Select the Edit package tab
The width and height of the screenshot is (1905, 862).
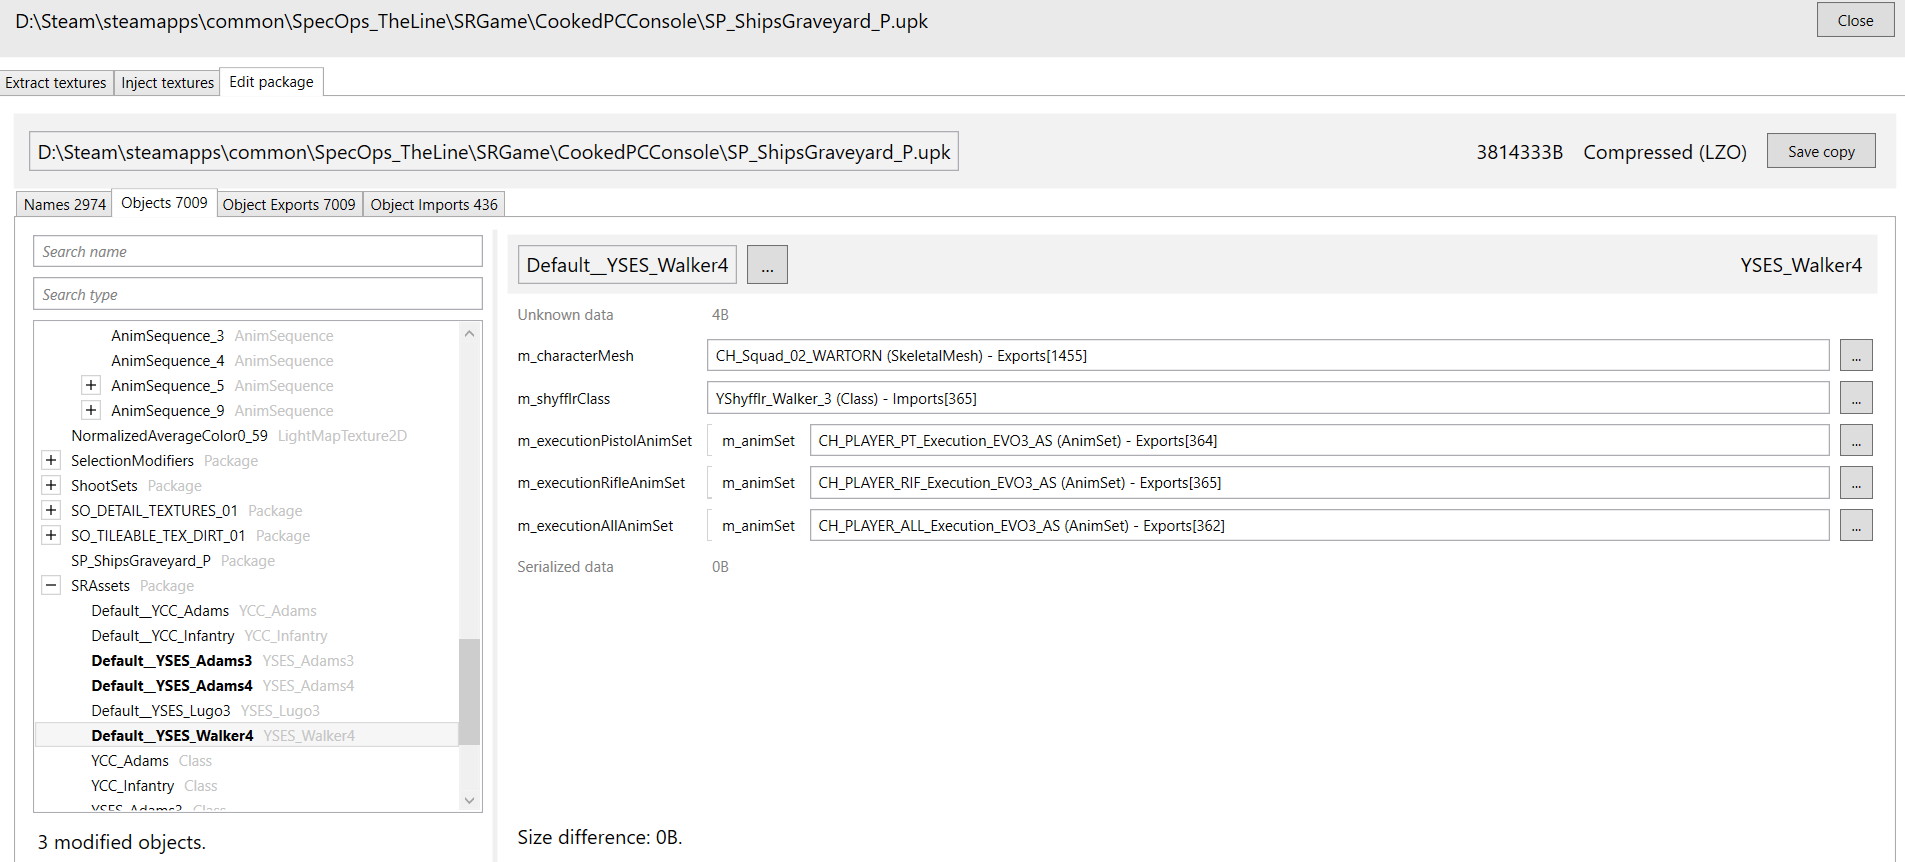click(271, 82)
